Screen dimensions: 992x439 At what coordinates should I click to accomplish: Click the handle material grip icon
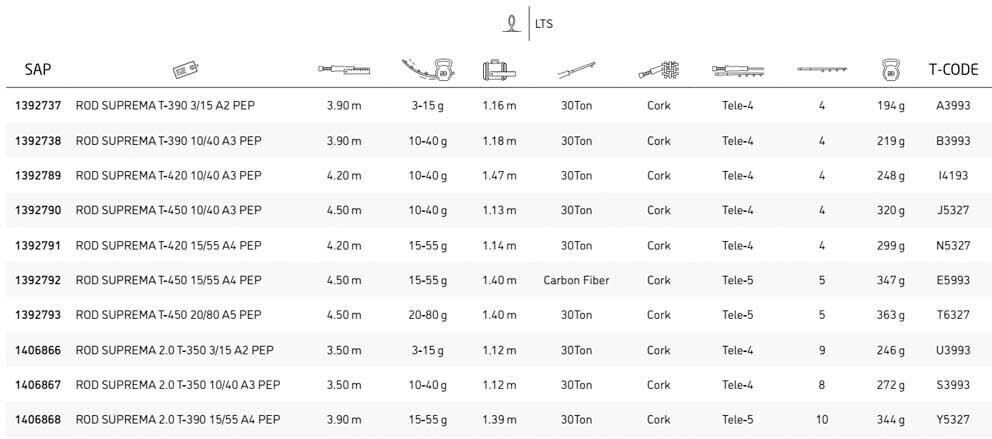tap(658, 70)
